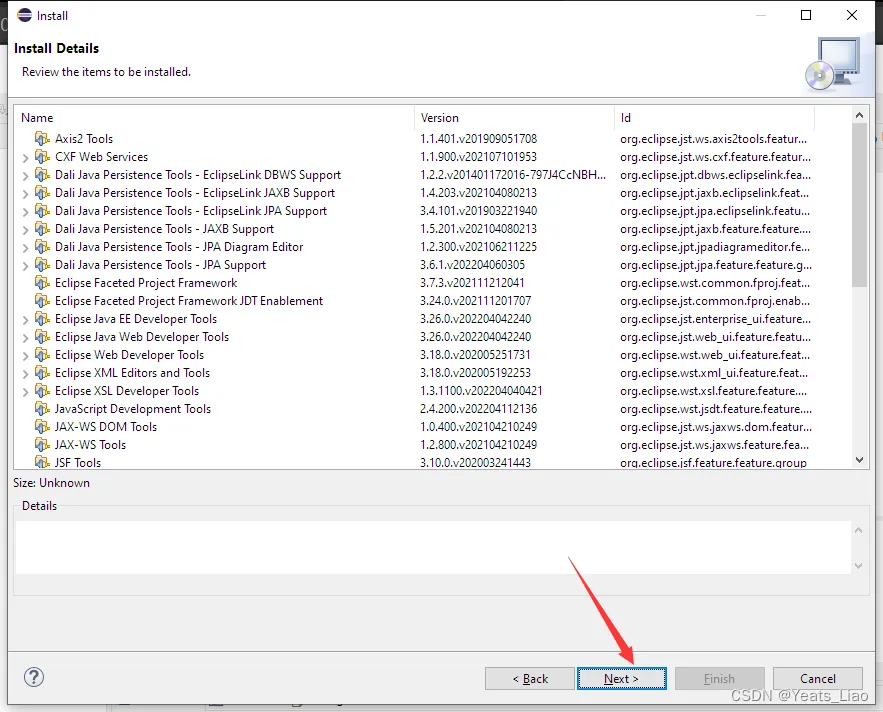Screen dimensions: 883x712
Task: Expand the Eclipse Web Developer Tools node
Action: pos(25,356)
